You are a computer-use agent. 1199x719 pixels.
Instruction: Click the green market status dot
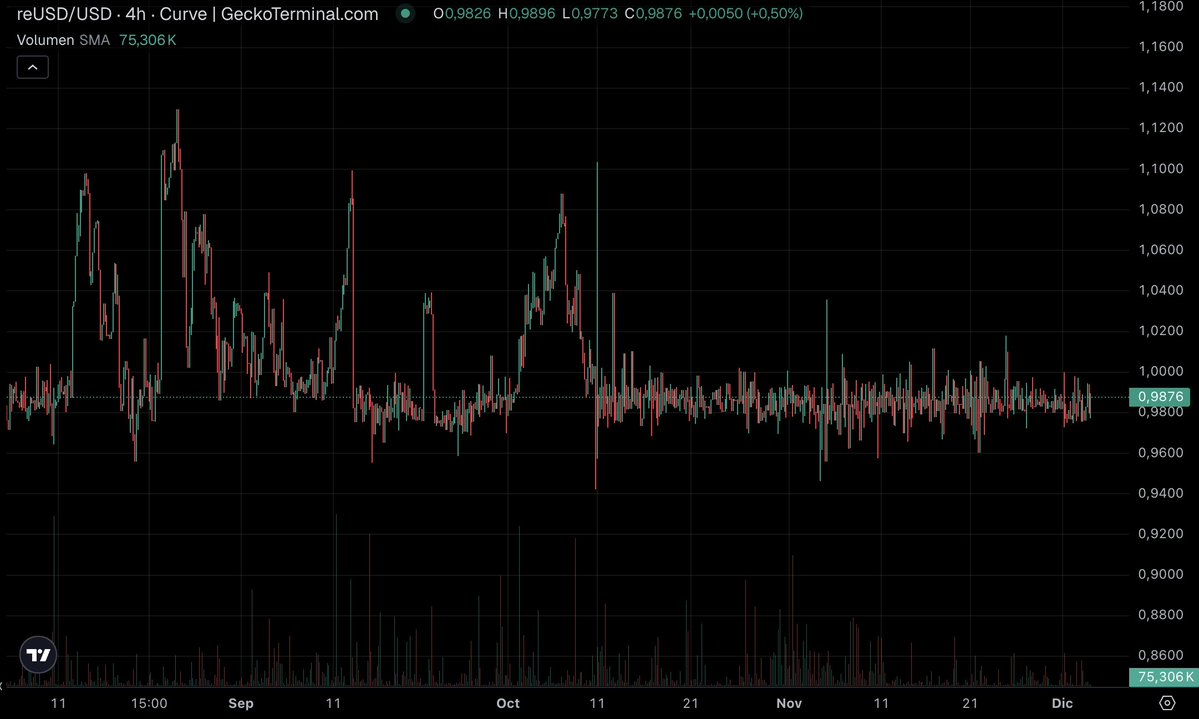click(x=405, y=13)
